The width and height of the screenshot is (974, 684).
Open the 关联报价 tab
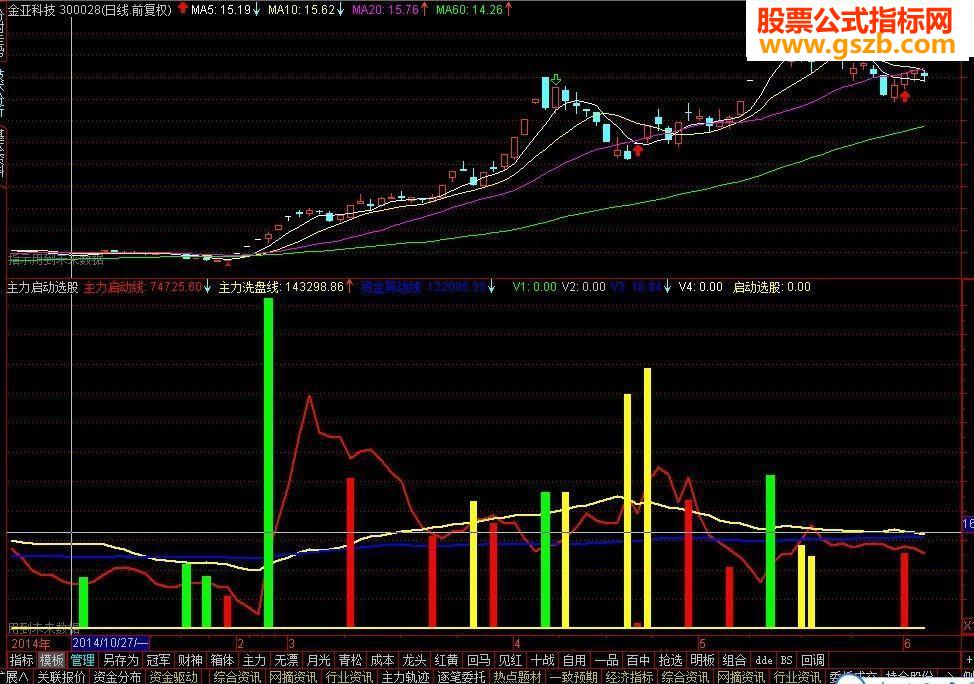(x=61, y=677)
